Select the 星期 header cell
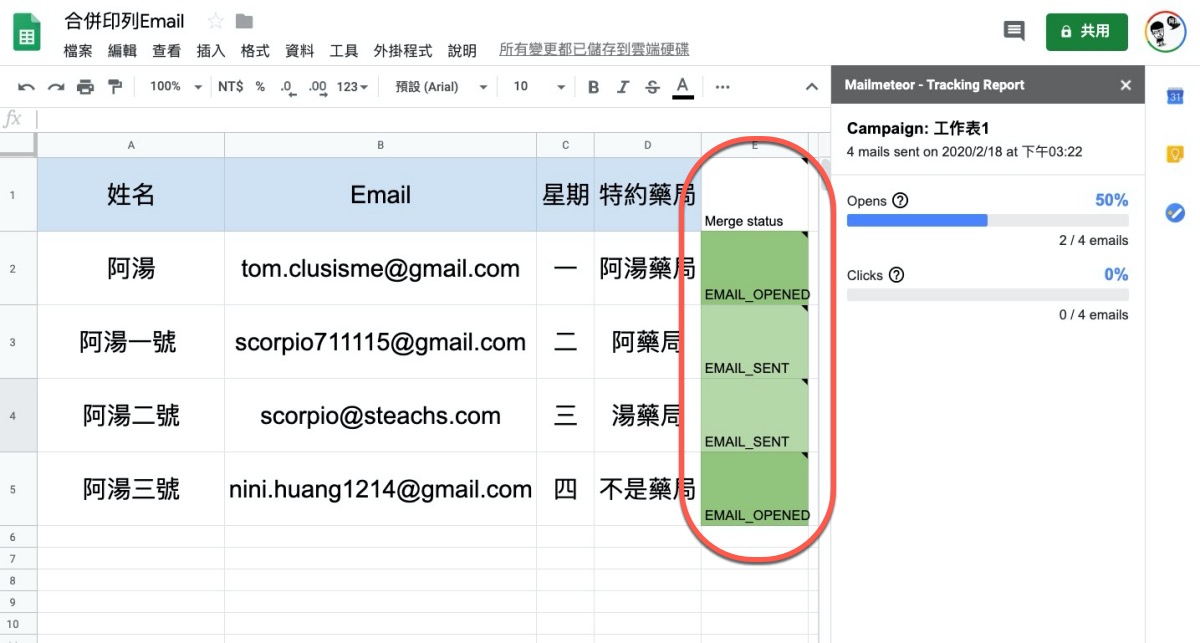This screenshot has width=1200, height=643. (x=565, y=195)
